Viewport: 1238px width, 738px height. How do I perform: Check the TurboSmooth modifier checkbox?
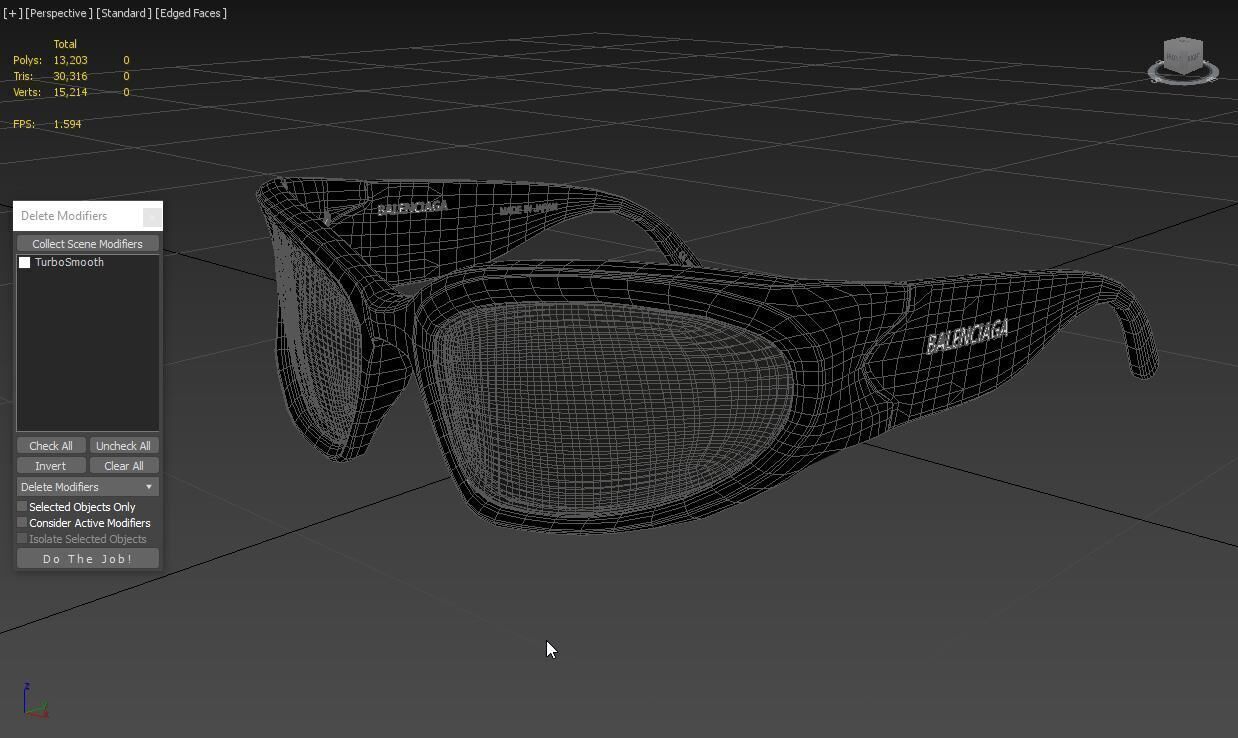coord(25,263)
